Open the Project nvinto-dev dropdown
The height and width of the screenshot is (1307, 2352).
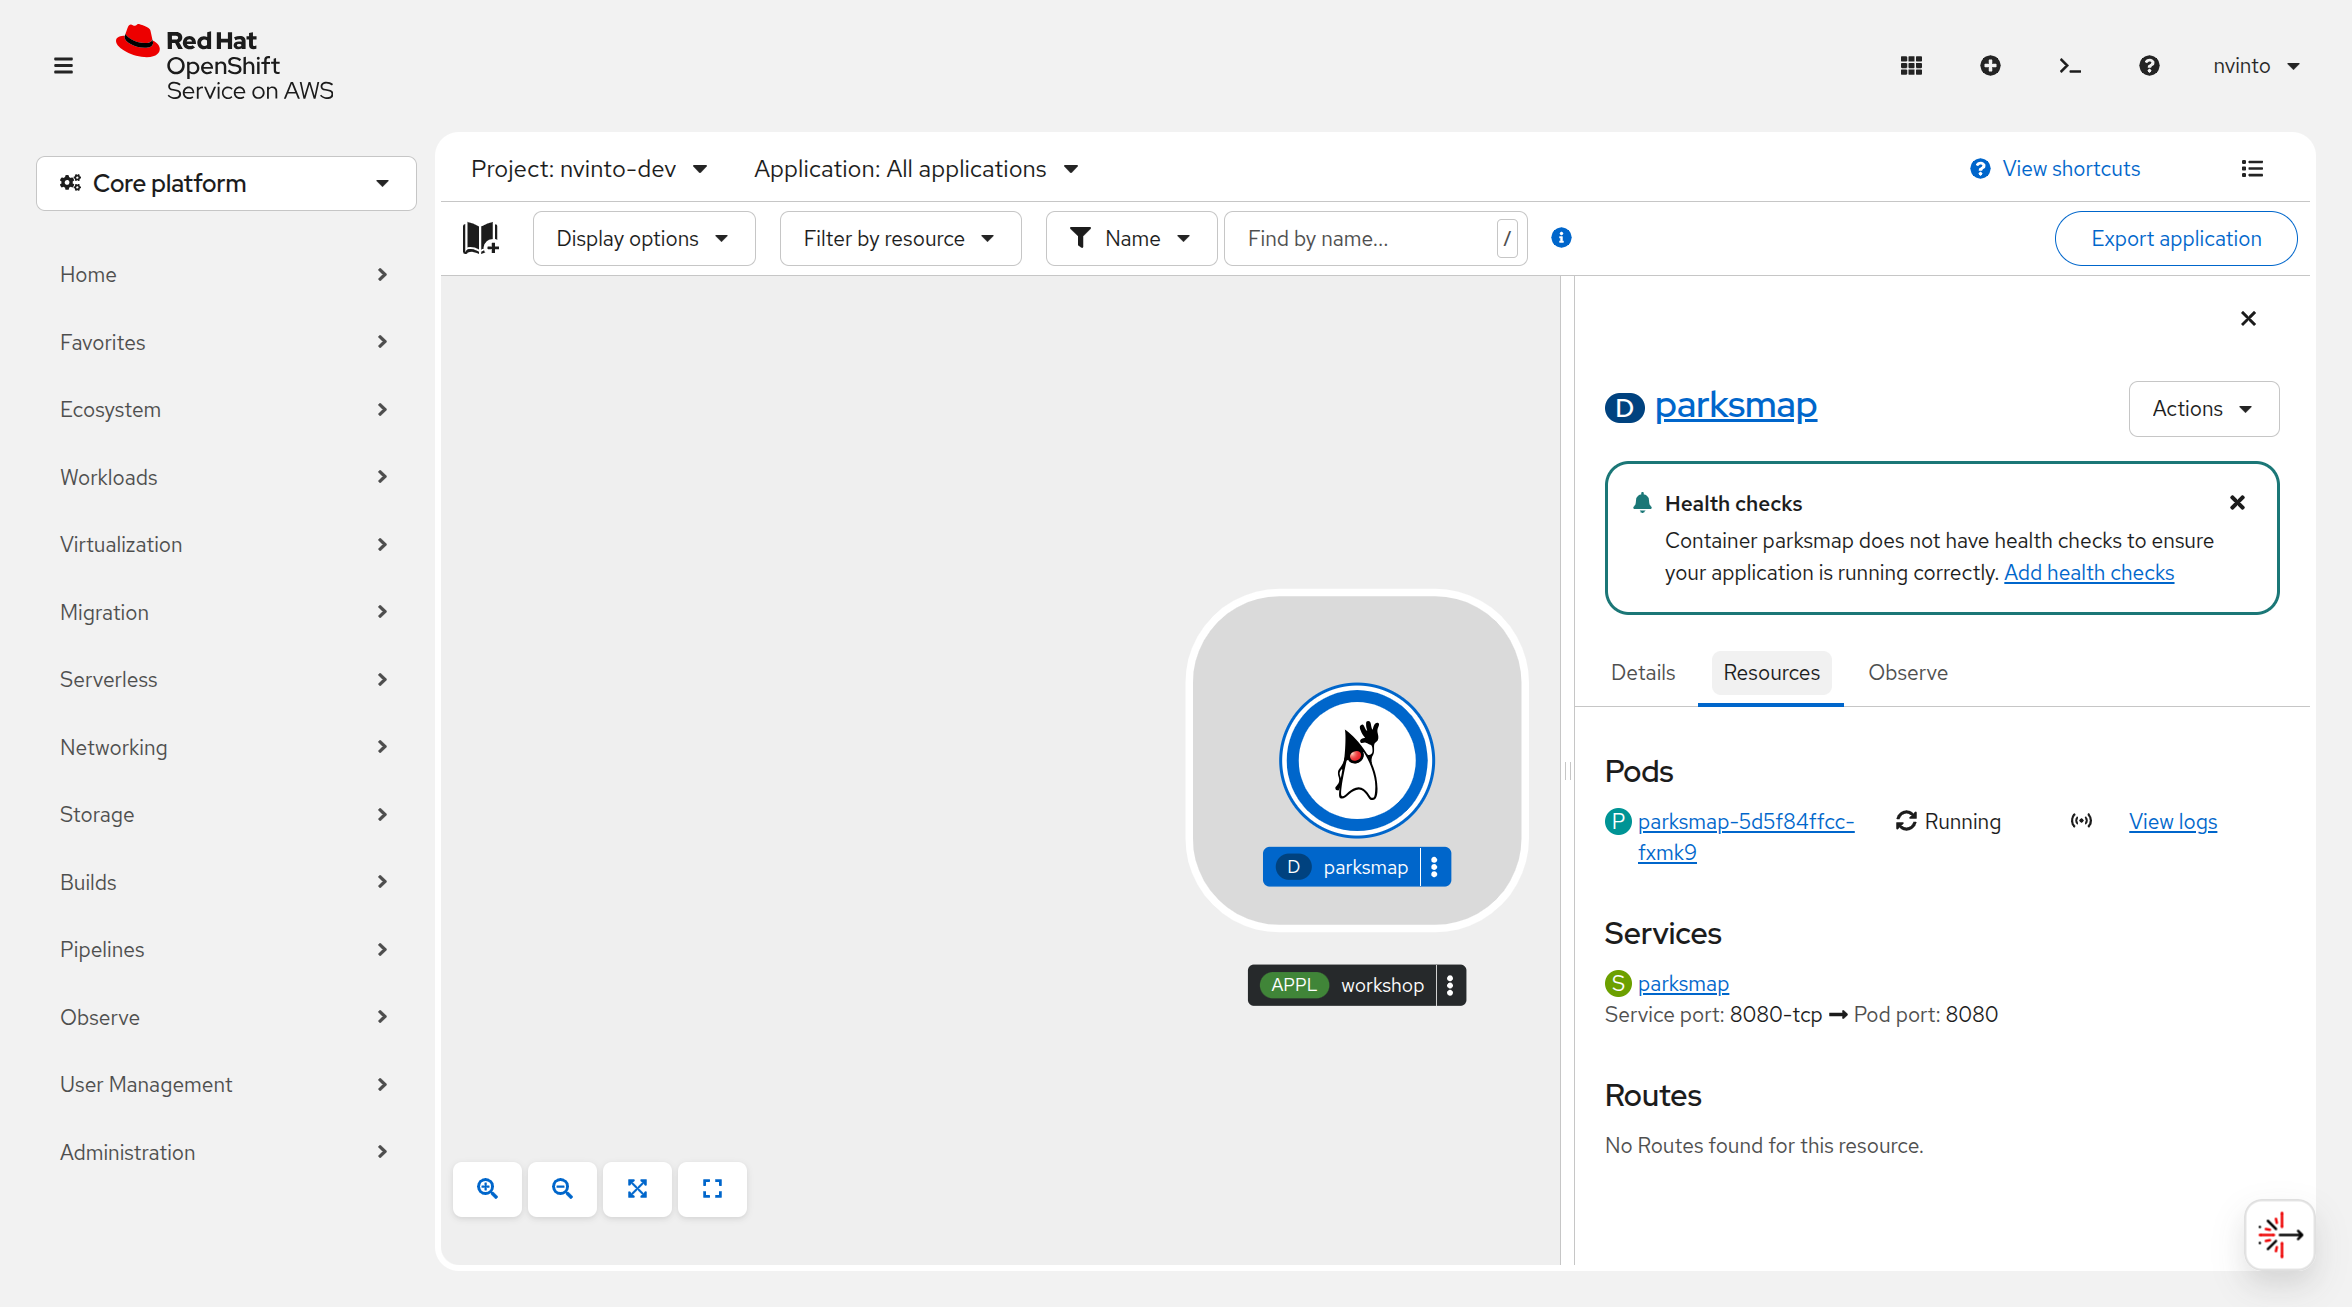pos(589,169)
